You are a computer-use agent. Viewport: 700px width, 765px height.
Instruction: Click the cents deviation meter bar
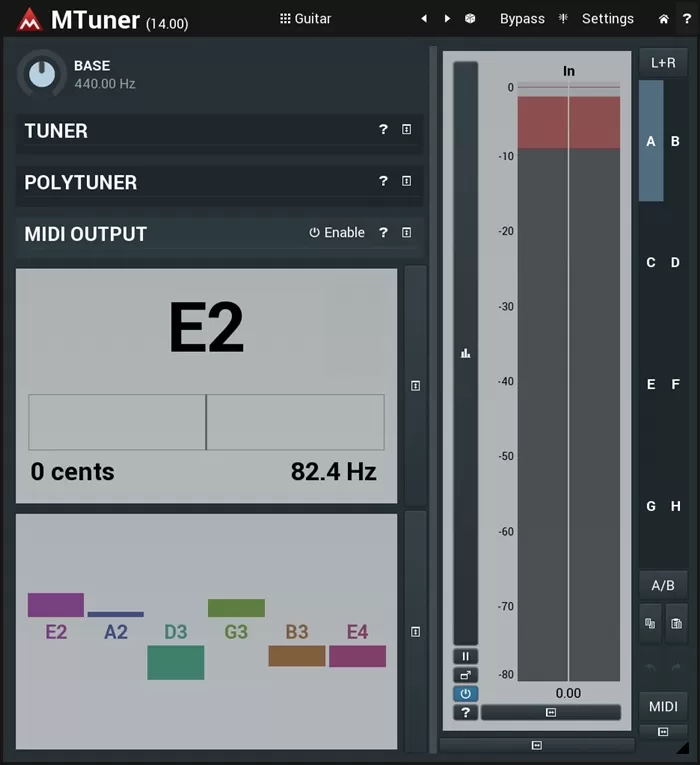click(206, 422)
